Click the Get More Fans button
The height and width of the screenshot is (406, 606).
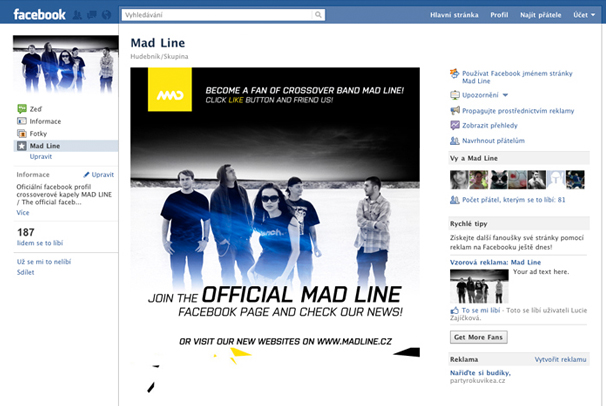tap(478, 337)
